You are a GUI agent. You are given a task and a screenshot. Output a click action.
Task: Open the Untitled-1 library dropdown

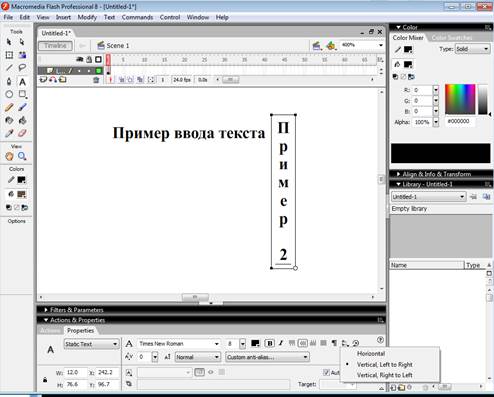pos(428,197)
